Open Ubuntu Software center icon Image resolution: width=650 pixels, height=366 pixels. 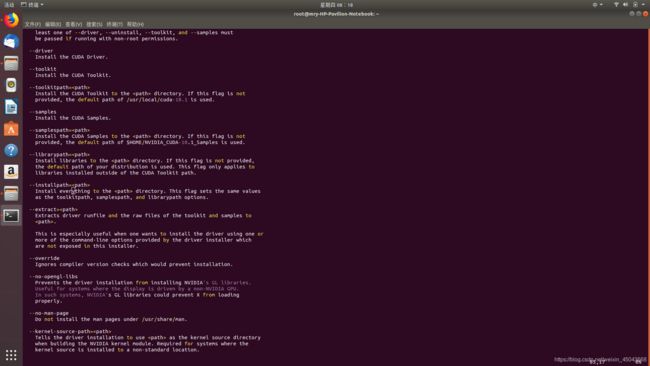coord(11,128)
